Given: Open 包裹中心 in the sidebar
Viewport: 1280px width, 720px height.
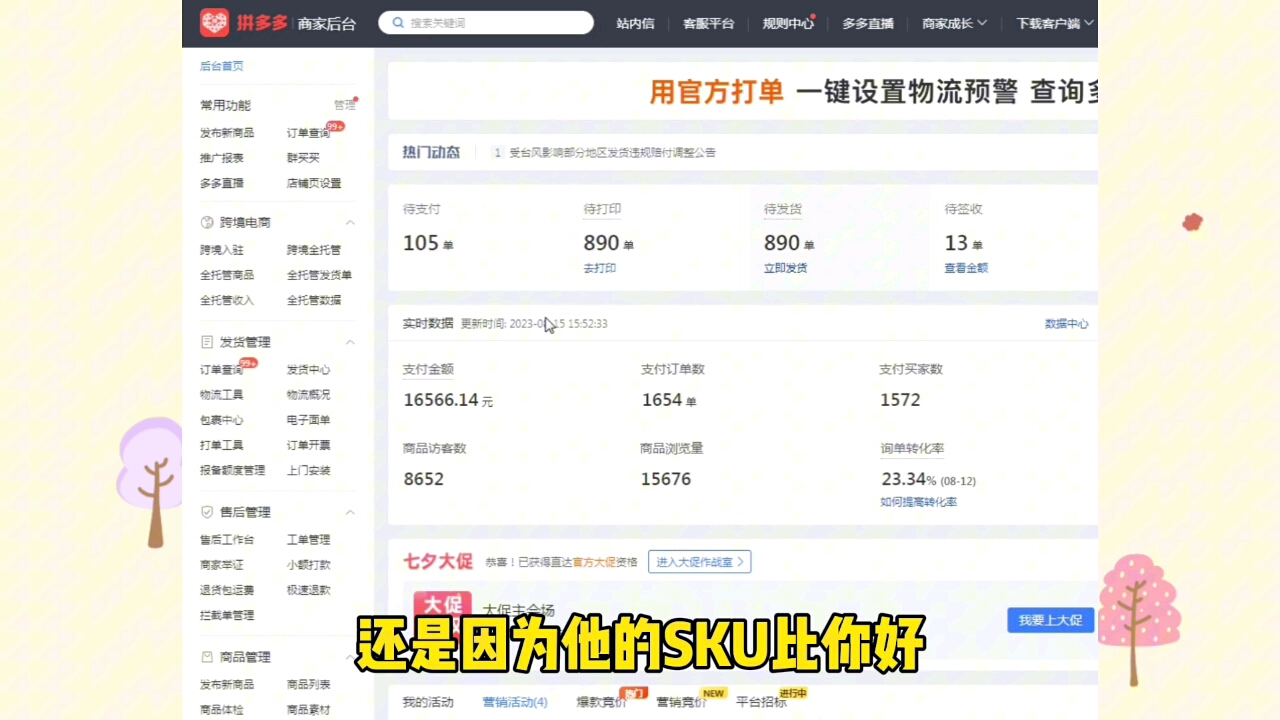Looking at the screenshot, I should click(x=222, y=420).
